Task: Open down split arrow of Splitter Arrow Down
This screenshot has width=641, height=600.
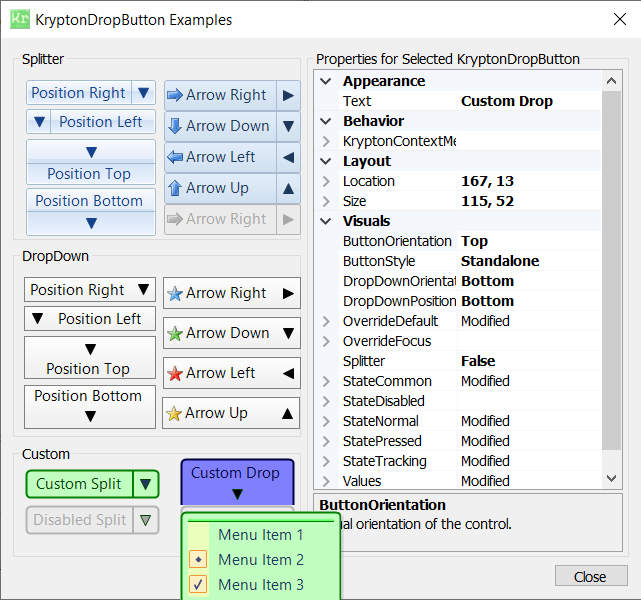Action: click(289, 126)
